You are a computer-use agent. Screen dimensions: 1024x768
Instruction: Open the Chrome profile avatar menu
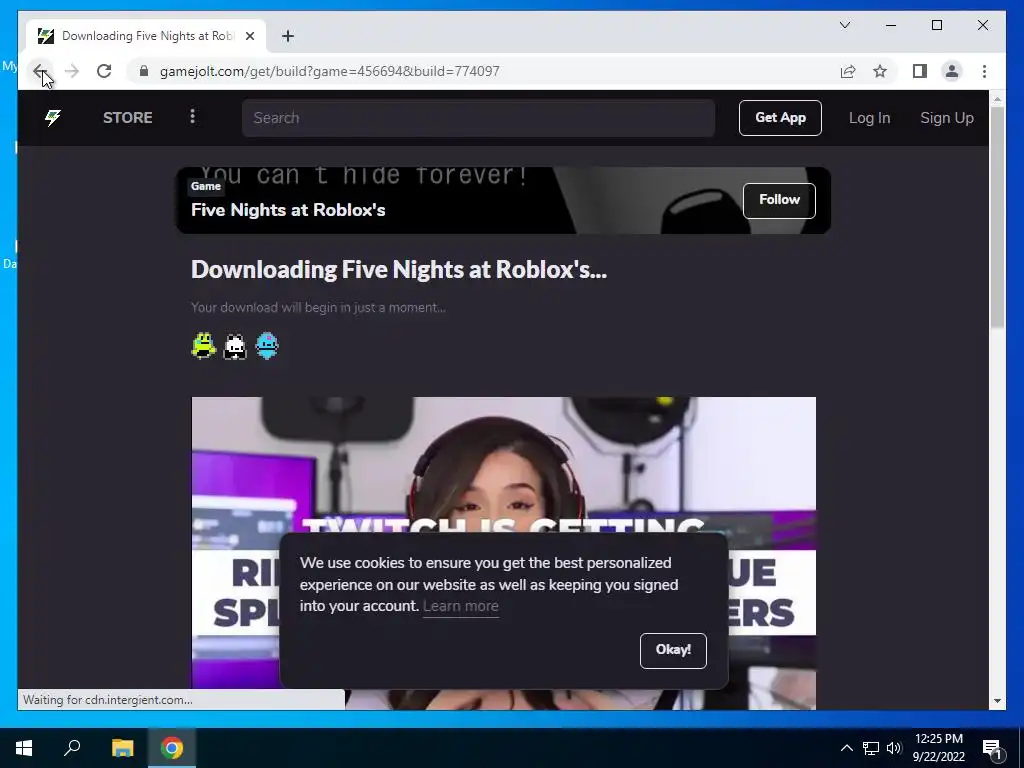tap(952, 71)
